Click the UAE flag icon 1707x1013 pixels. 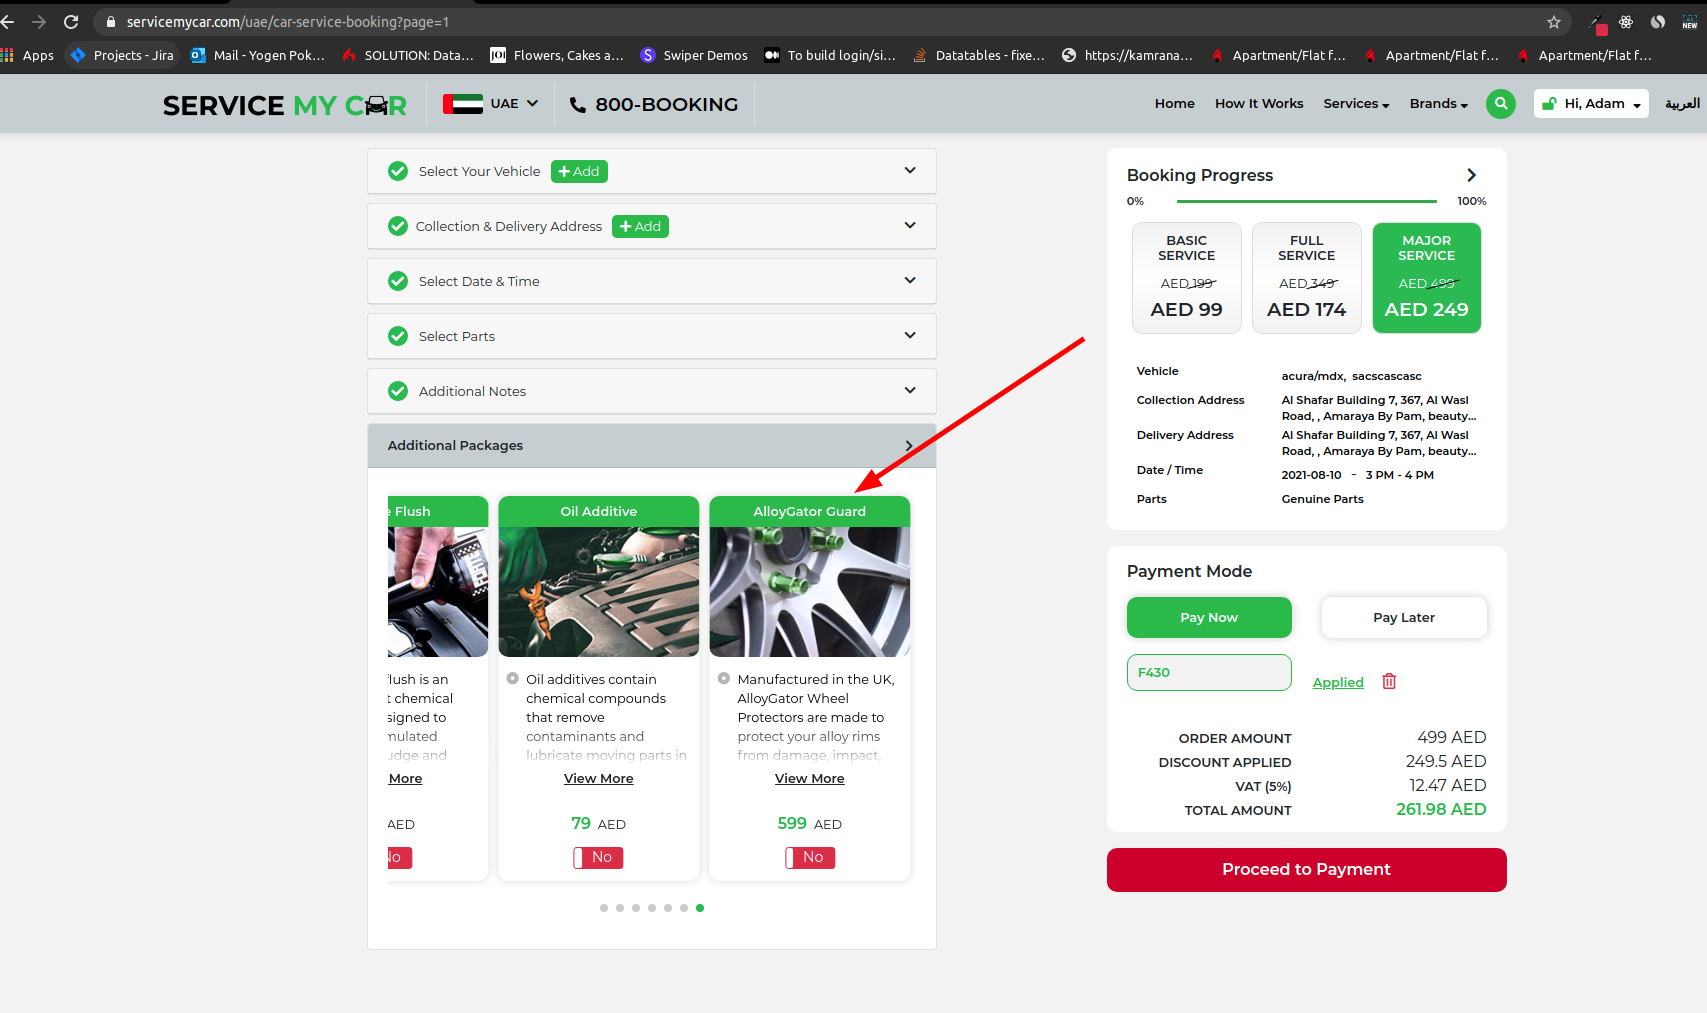coord(463,104)
